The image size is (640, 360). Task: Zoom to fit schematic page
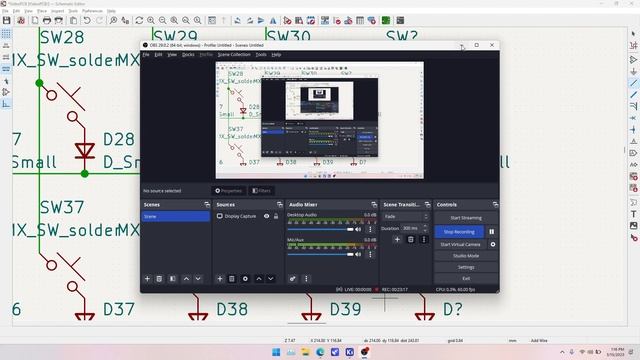tap(174, 20)
